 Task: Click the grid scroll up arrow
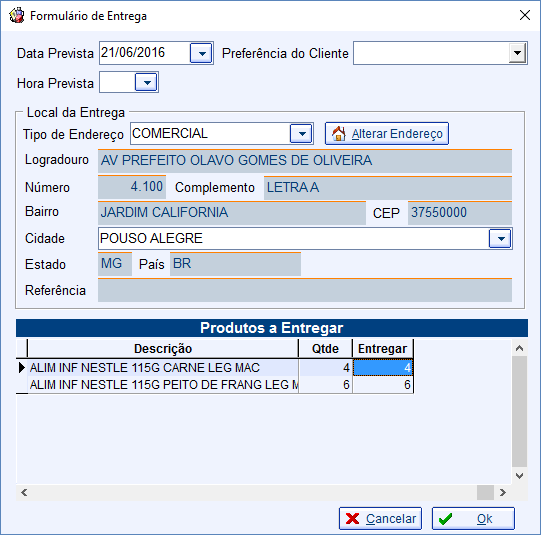(x=519, y=348)
